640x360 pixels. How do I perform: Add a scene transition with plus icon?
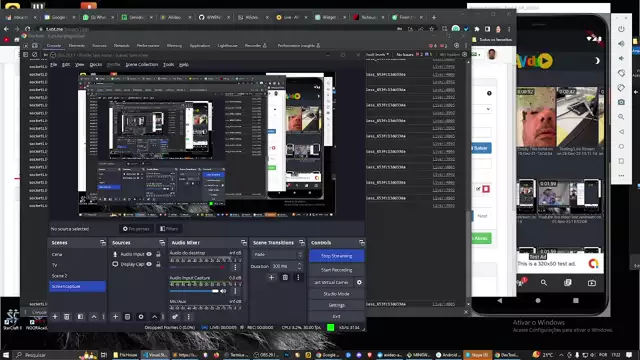271,278
